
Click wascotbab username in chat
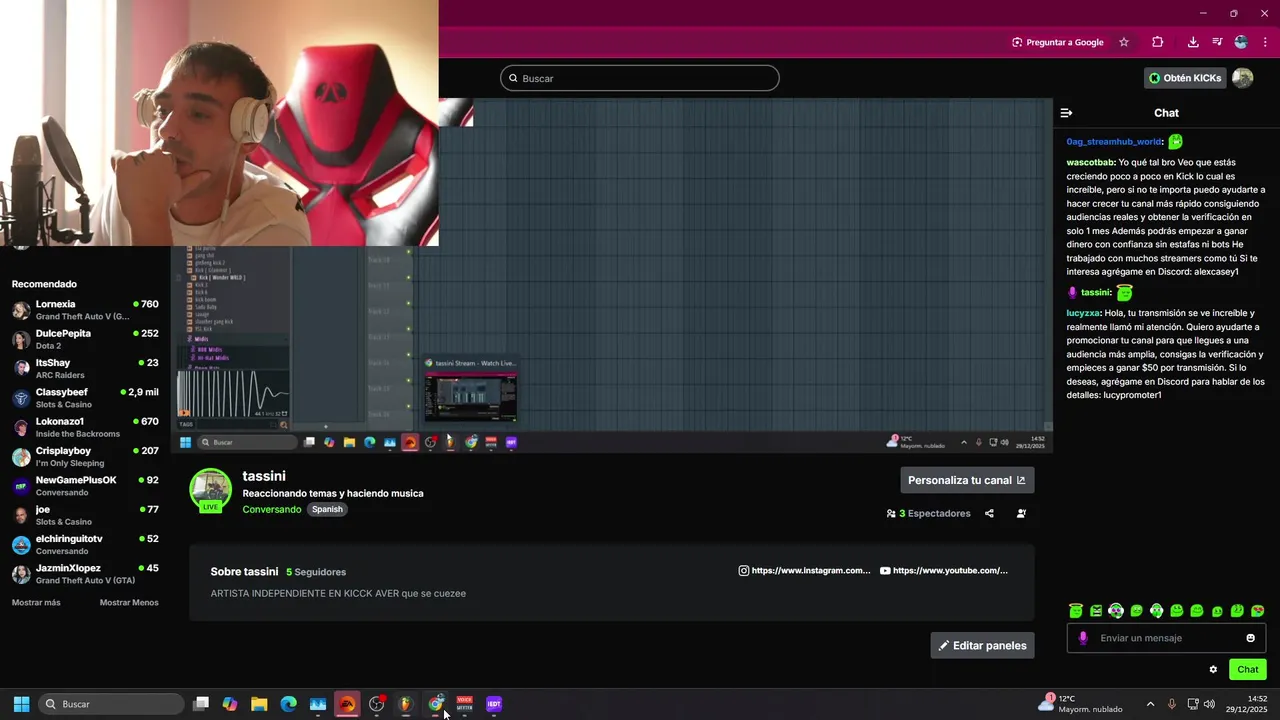coord(1090,162)
